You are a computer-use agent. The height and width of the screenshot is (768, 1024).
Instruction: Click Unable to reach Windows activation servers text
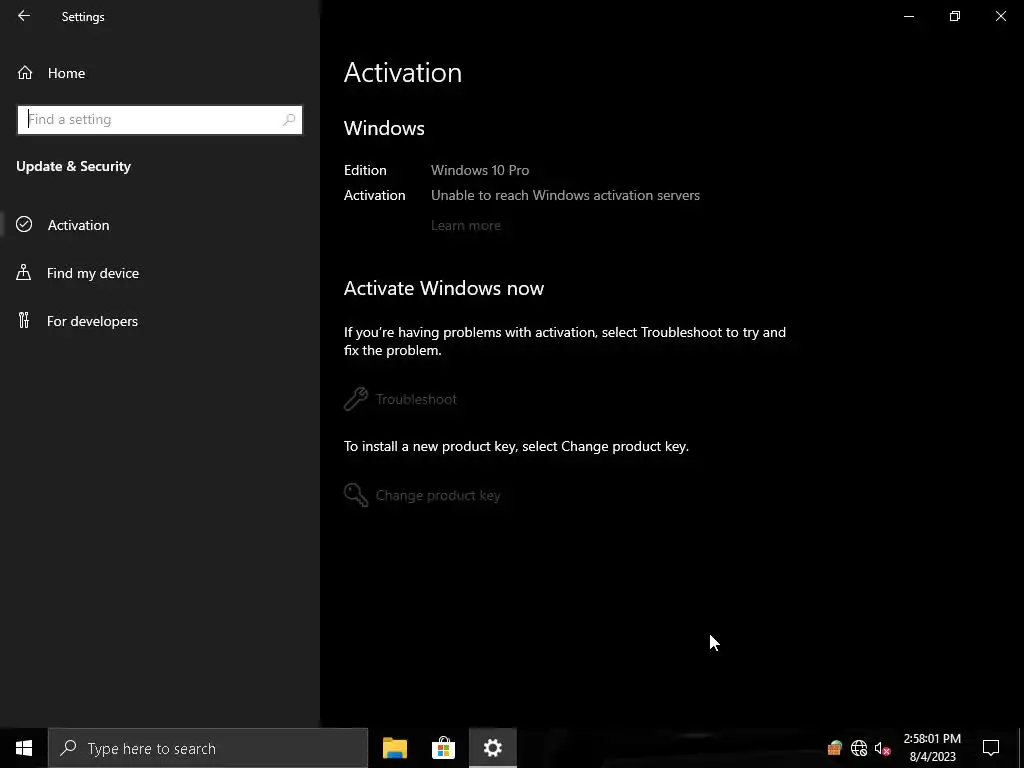[565, 195]
